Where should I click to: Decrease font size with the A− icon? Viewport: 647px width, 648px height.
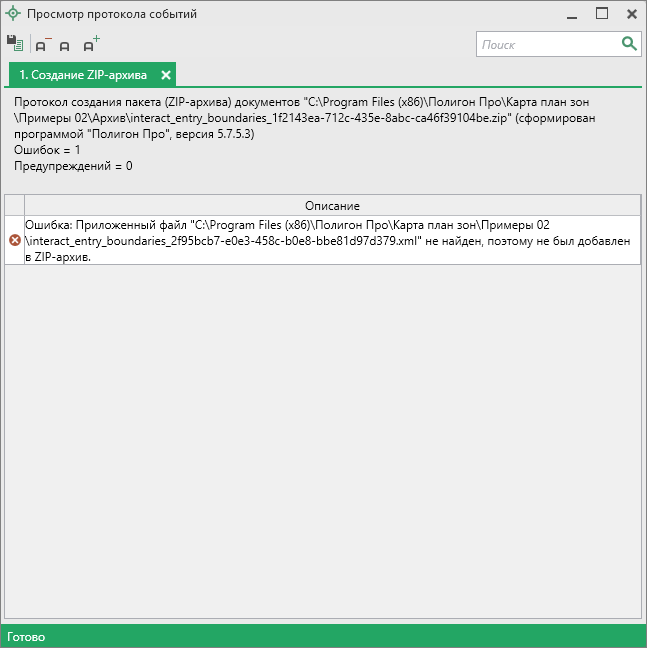point(42,44)
